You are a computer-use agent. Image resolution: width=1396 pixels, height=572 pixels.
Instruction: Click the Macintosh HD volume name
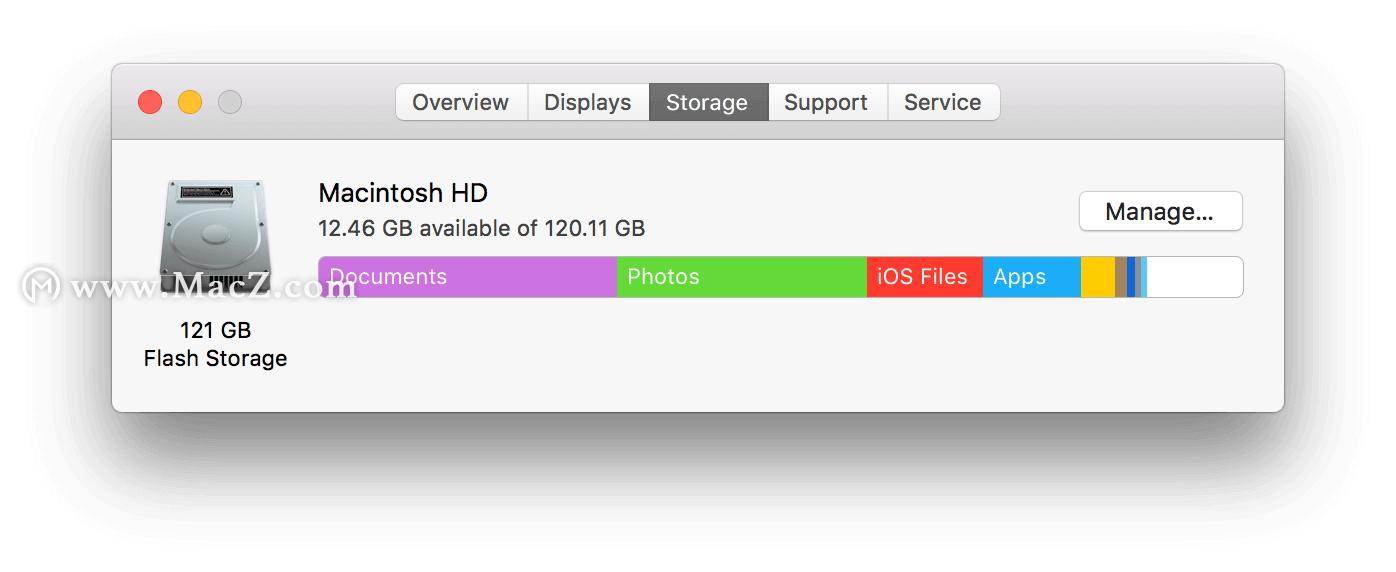coord(403,193)
